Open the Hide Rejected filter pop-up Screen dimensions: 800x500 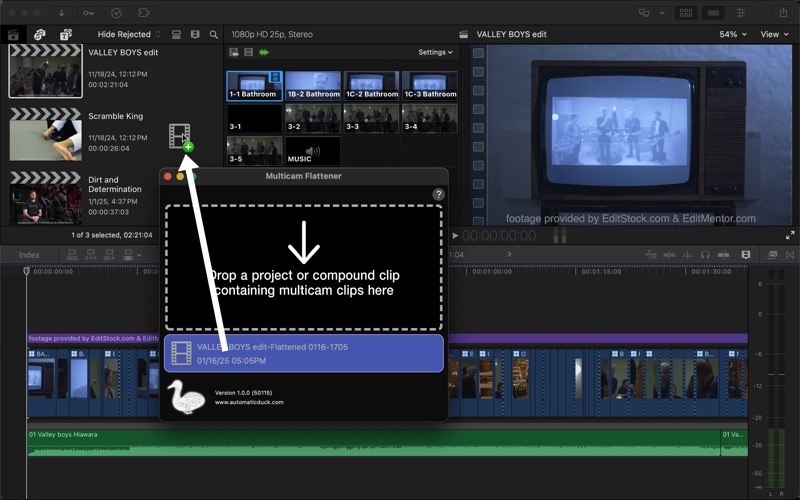129,34
